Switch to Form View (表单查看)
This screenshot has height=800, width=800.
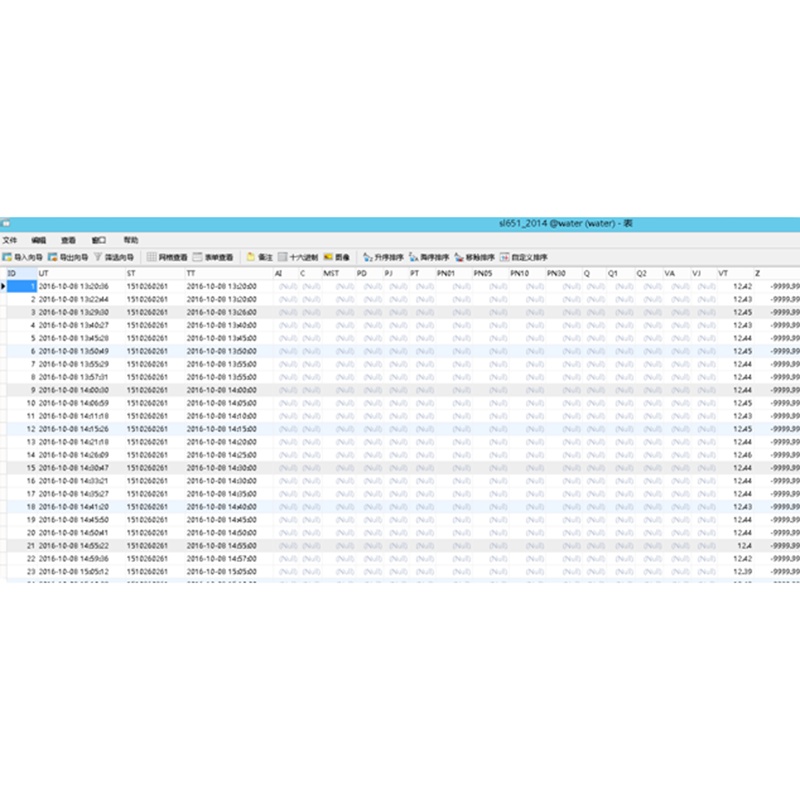[x=213, y=257]
